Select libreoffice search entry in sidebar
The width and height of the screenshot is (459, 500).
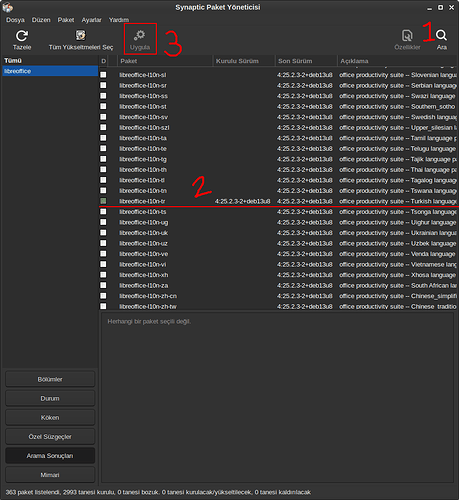(50, 71)
